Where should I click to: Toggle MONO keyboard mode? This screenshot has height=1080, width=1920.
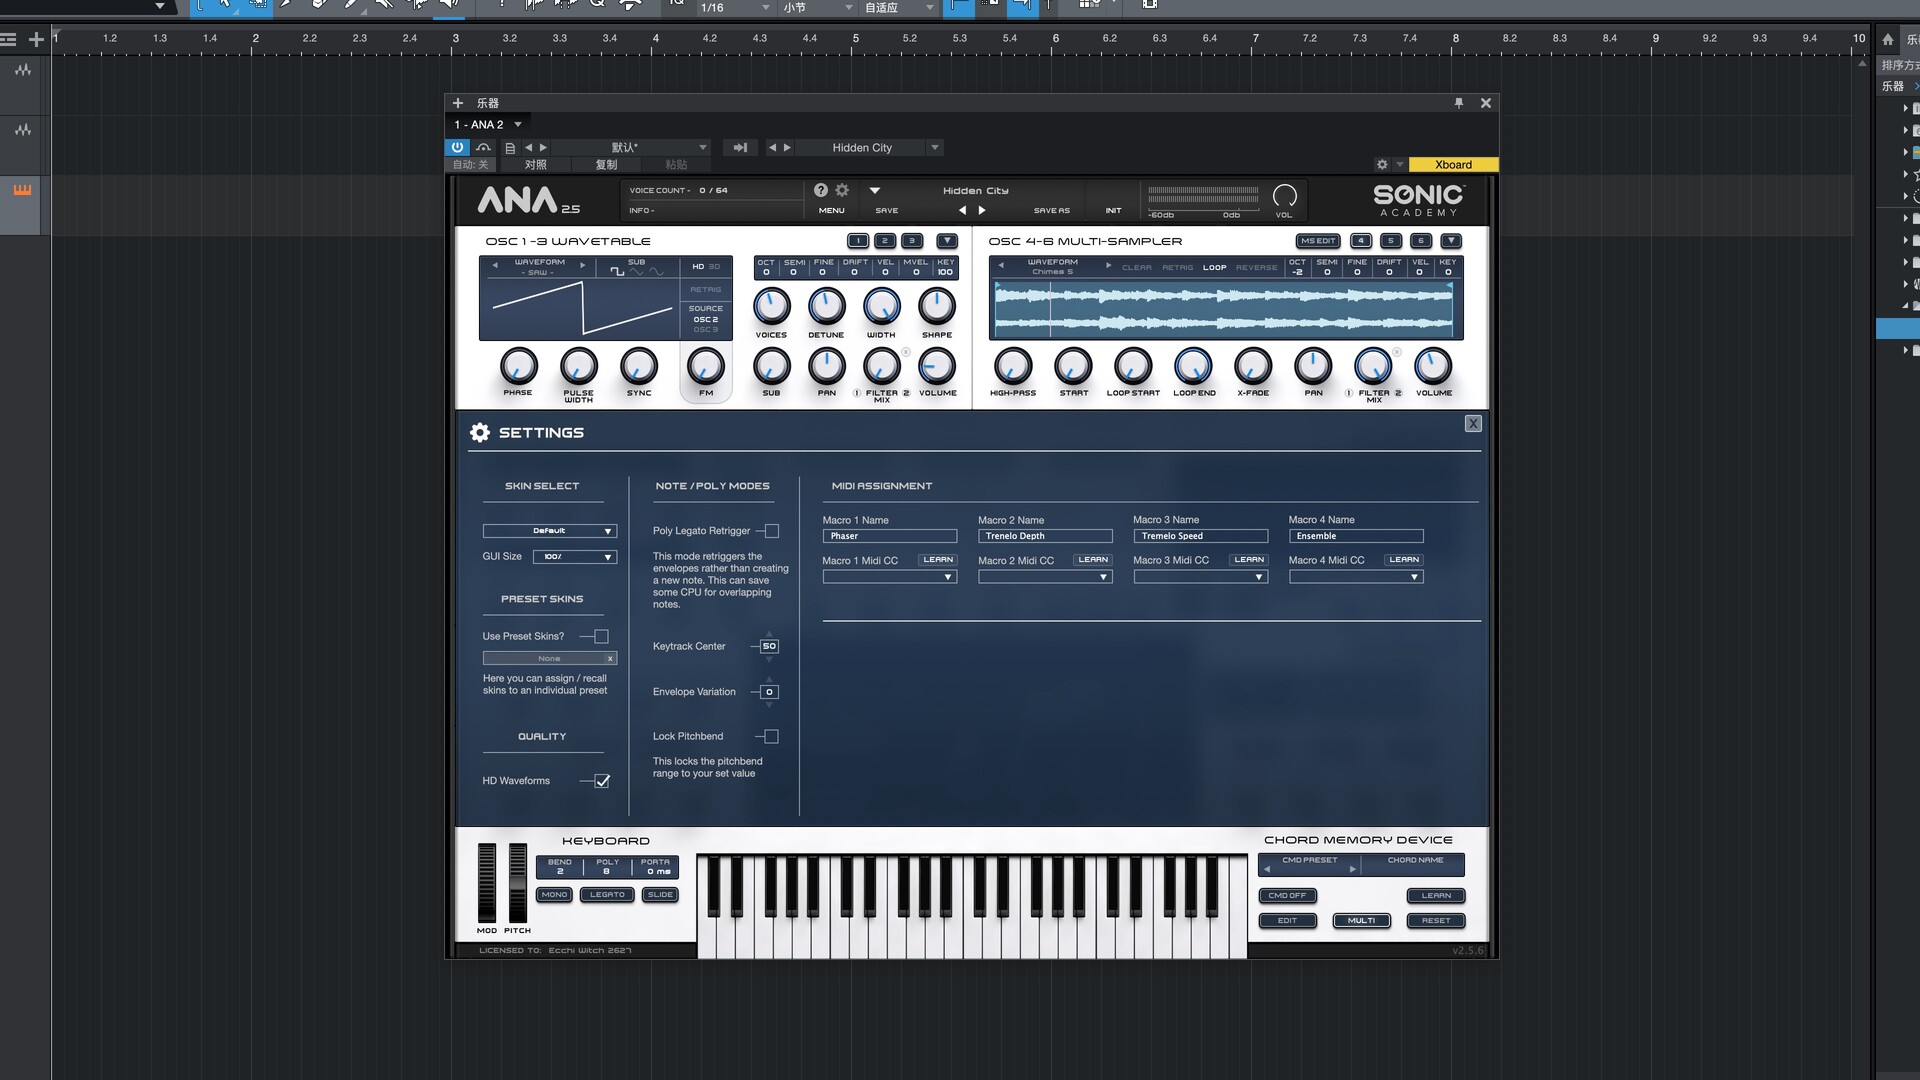click(554, 895)
